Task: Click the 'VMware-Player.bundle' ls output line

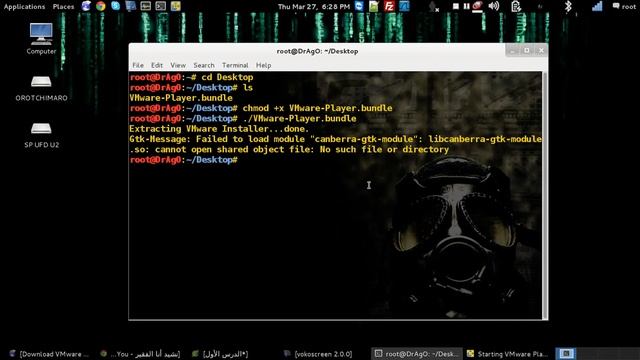Action: [x=181, y=98]
